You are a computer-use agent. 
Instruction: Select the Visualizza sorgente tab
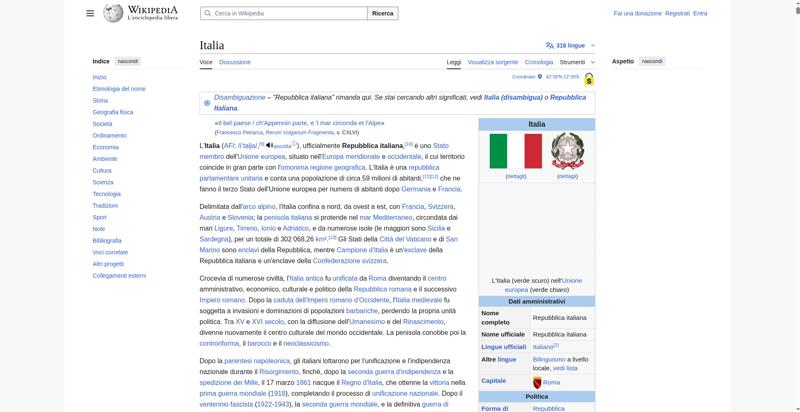(x=492, y=62)
